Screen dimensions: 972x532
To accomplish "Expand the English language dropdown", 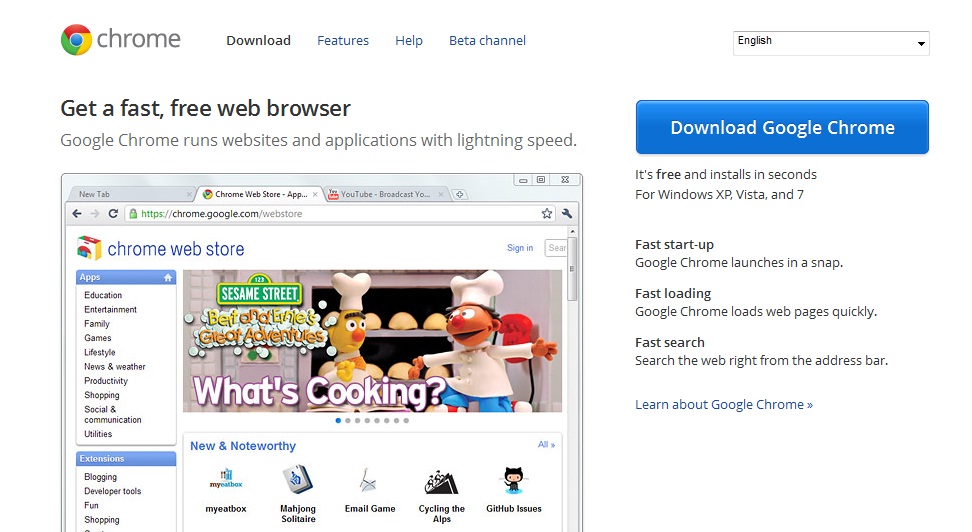I will click(x=831, y=43).
